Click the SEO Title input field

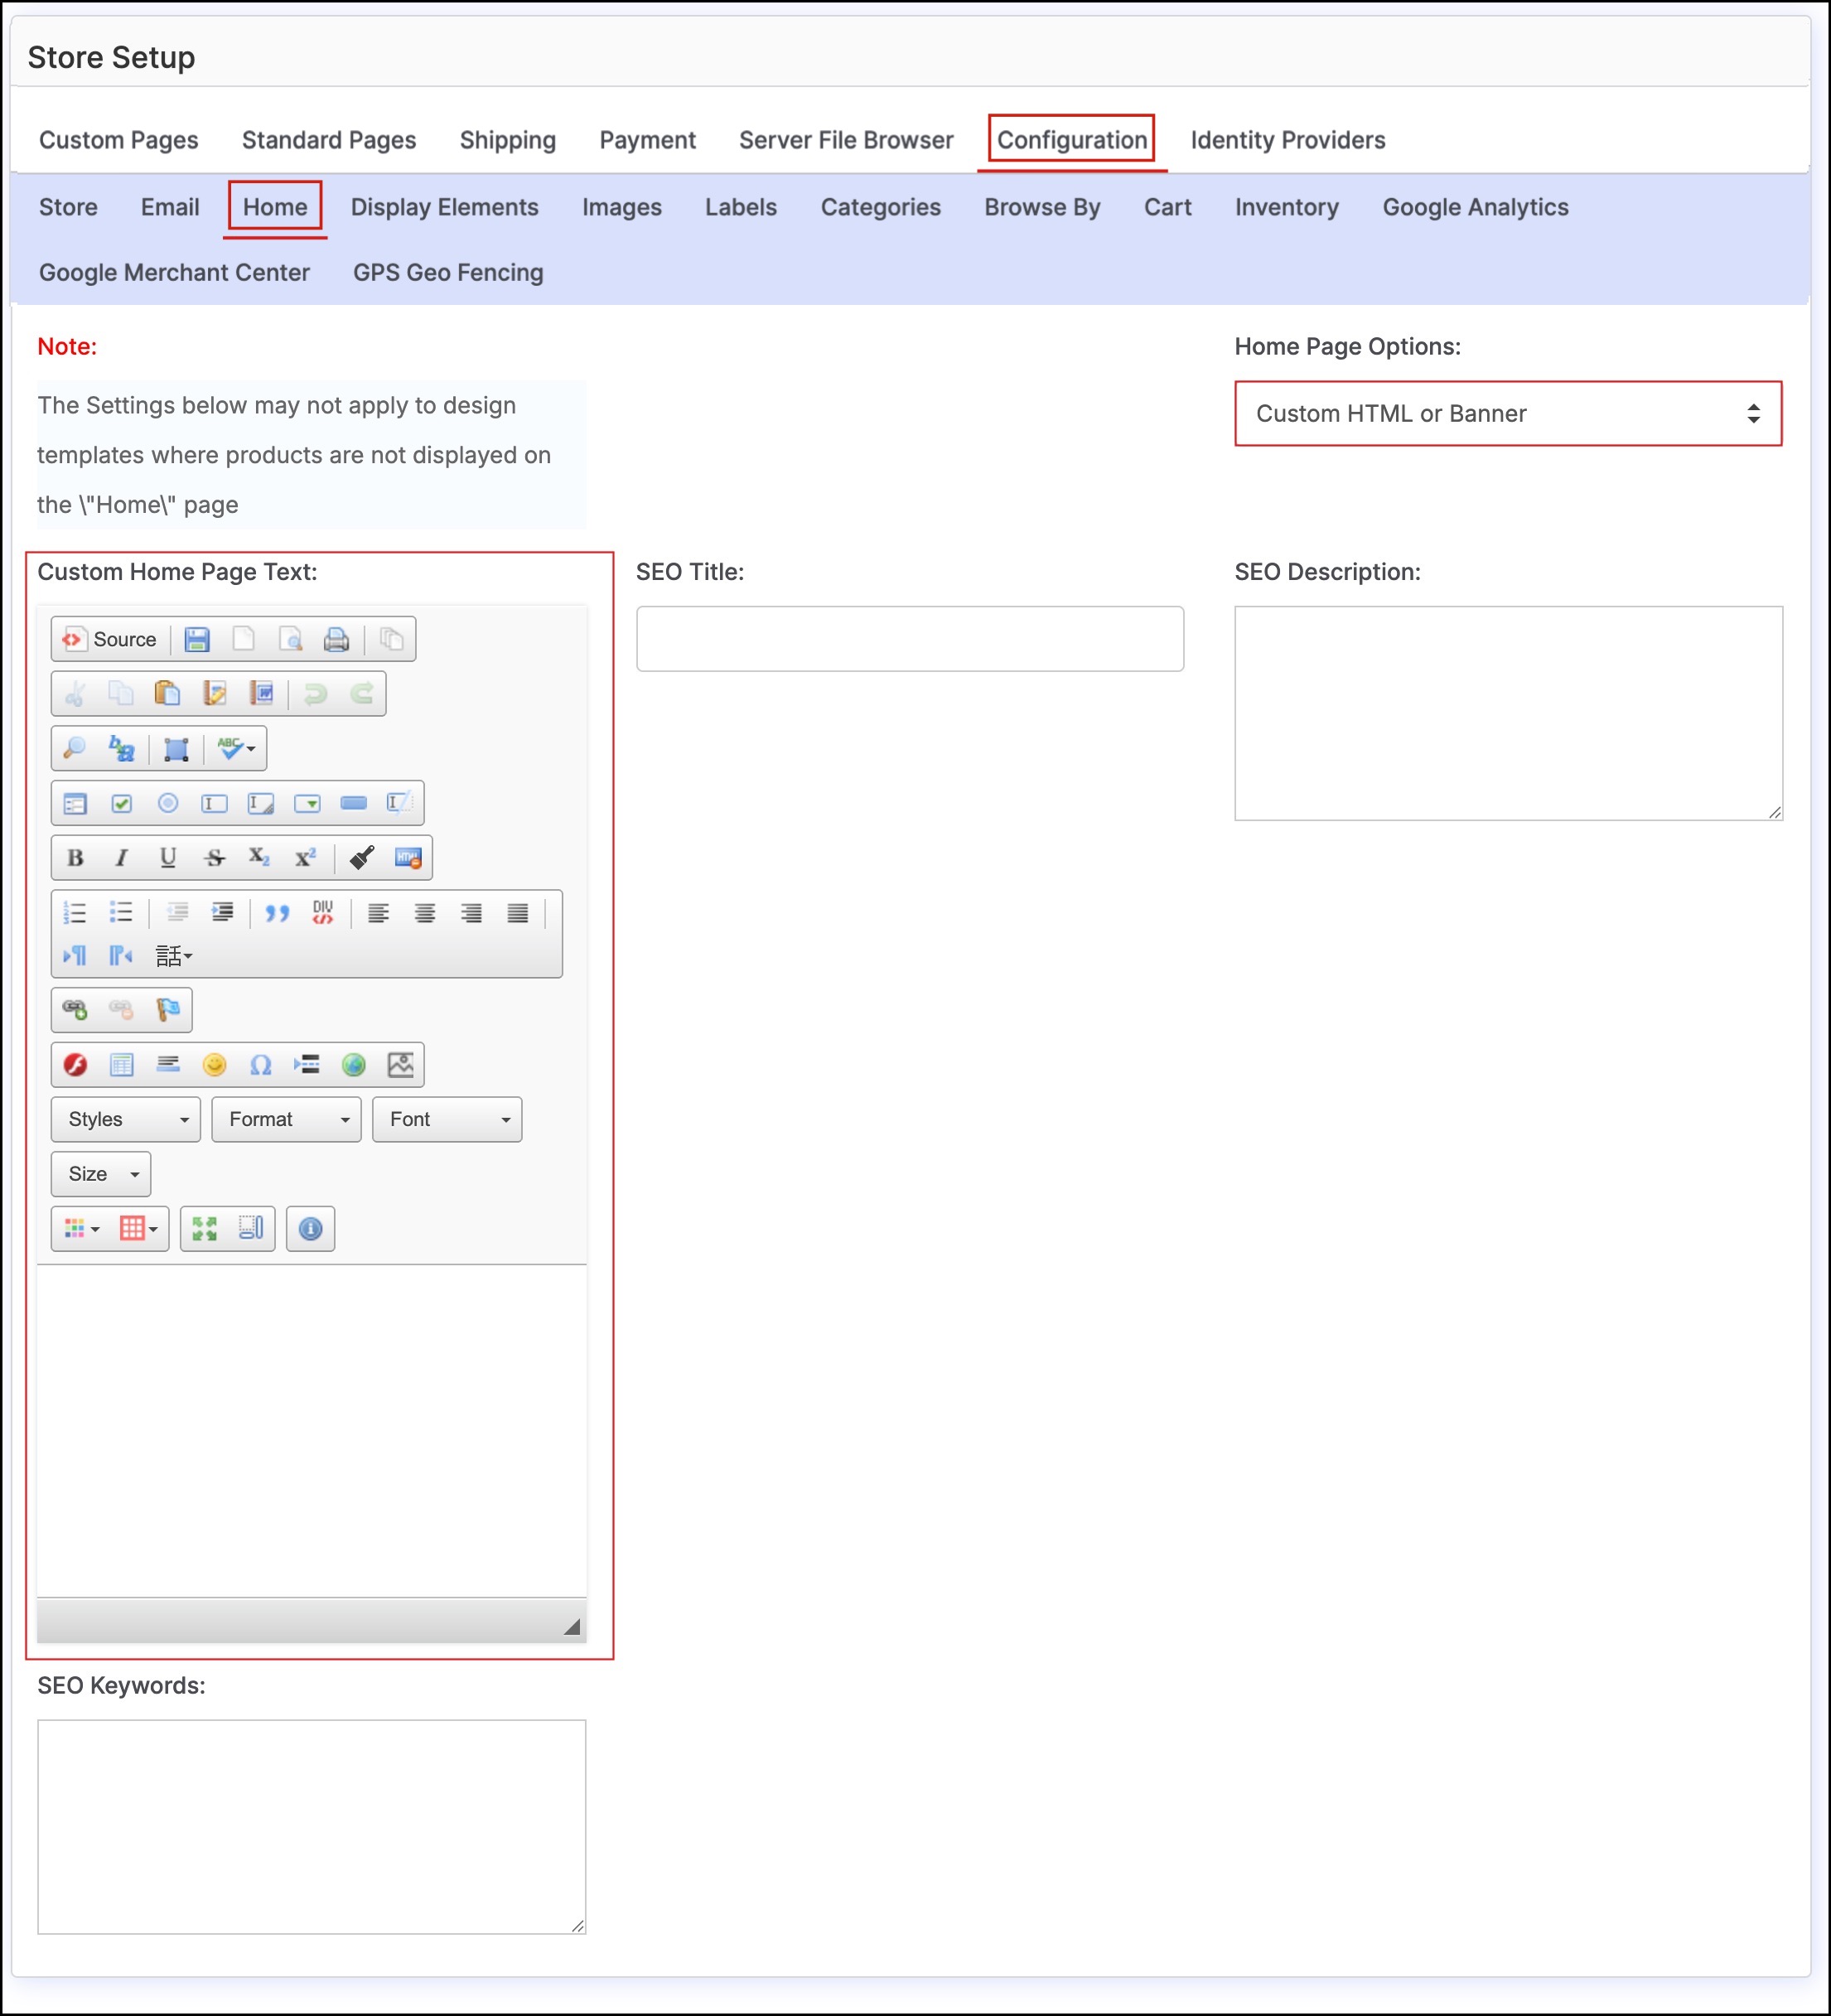coord(909,638)
